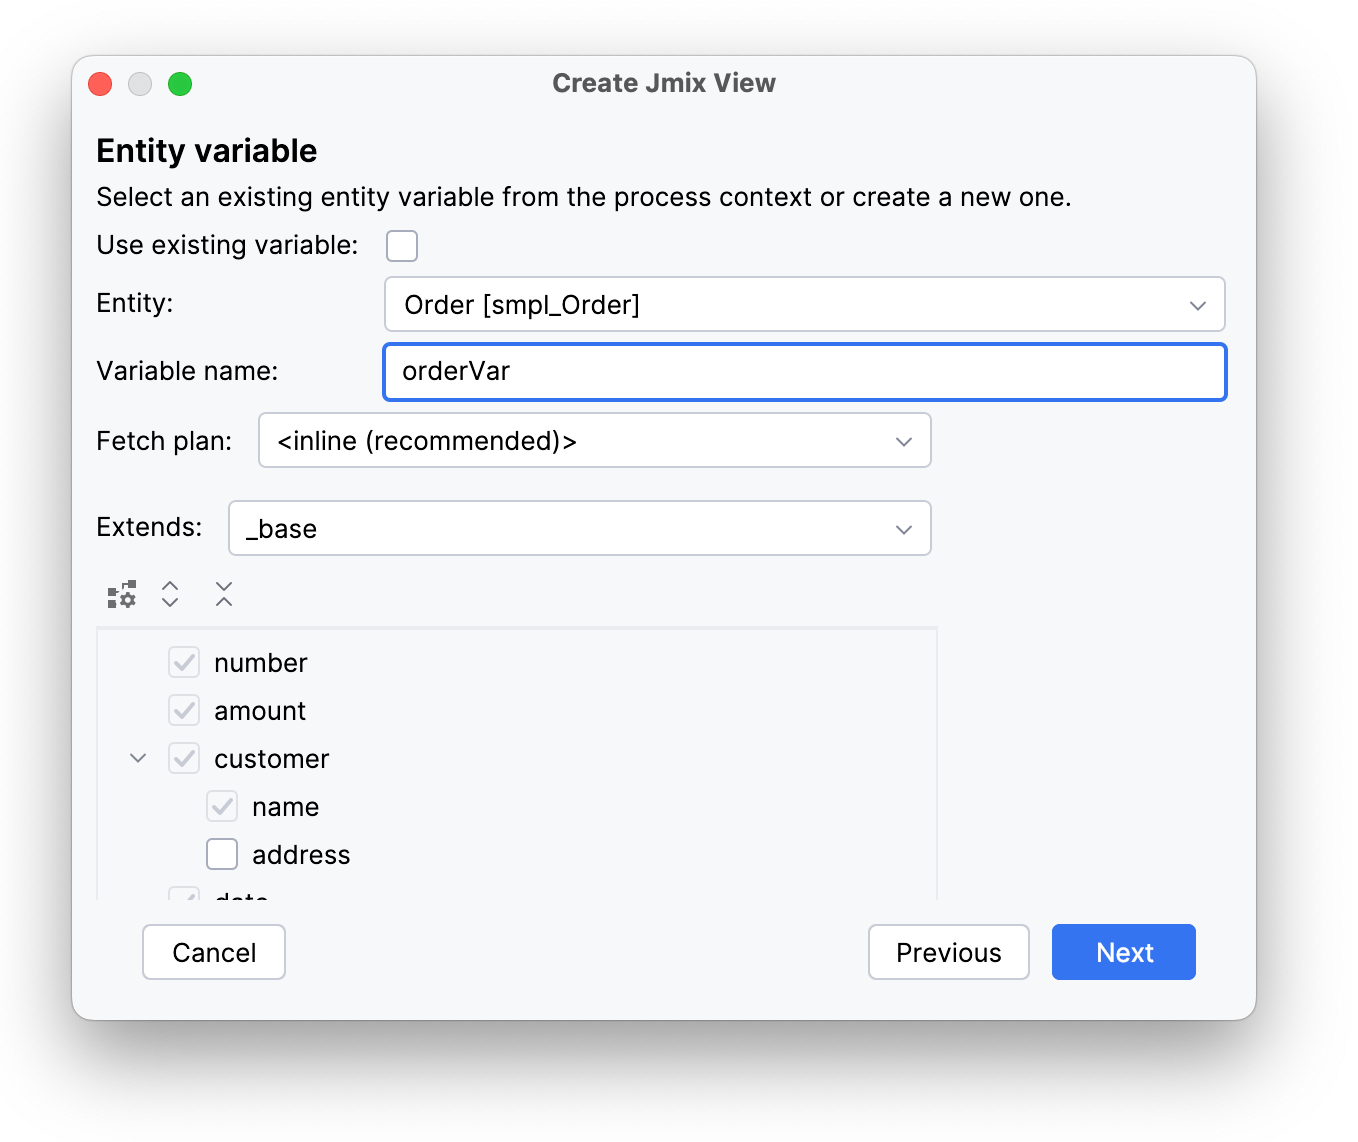Open the Entity dropdown

click(804, 305)
